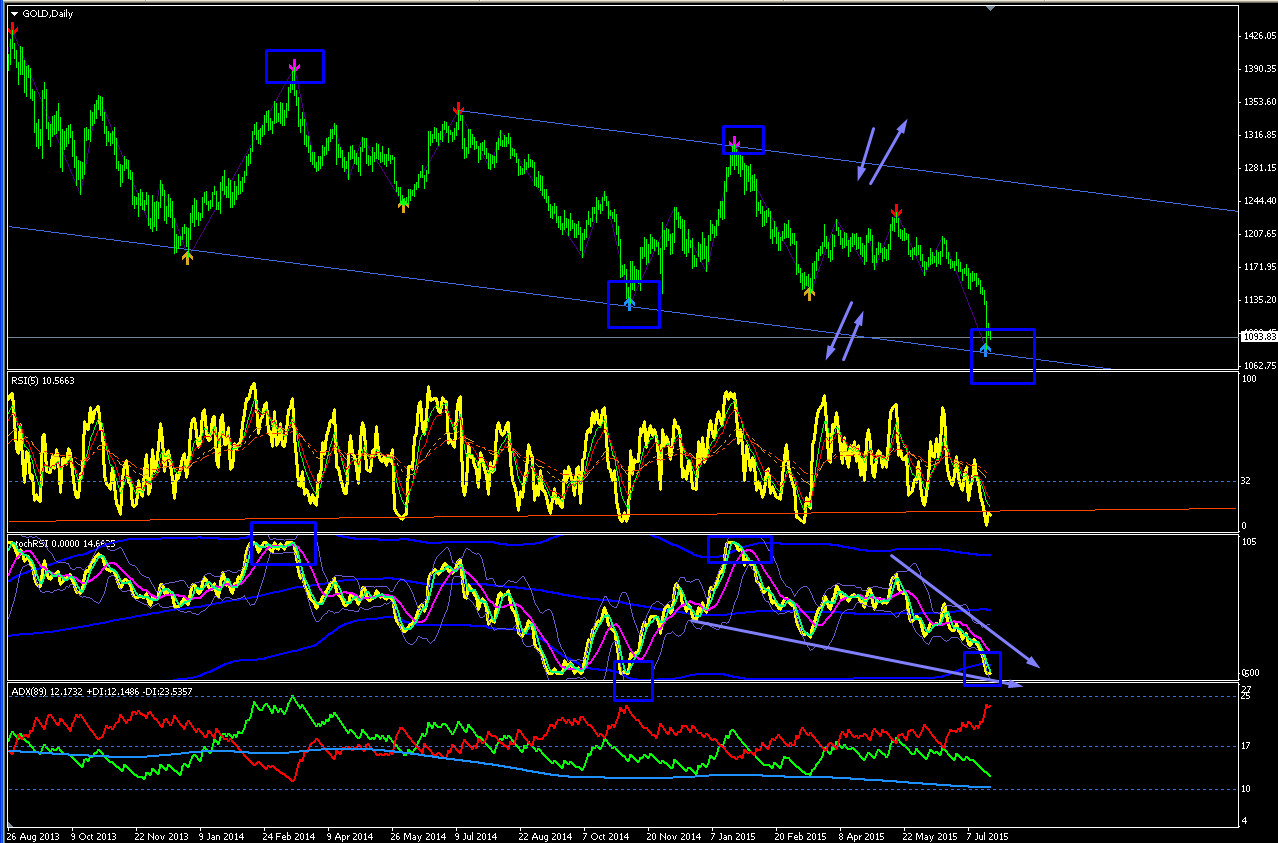The width and height of the screenshot is (1278, 843).
Task: Select red down arrow at May 2015 high
Action: pyautogui.click(x=897, y=210)
